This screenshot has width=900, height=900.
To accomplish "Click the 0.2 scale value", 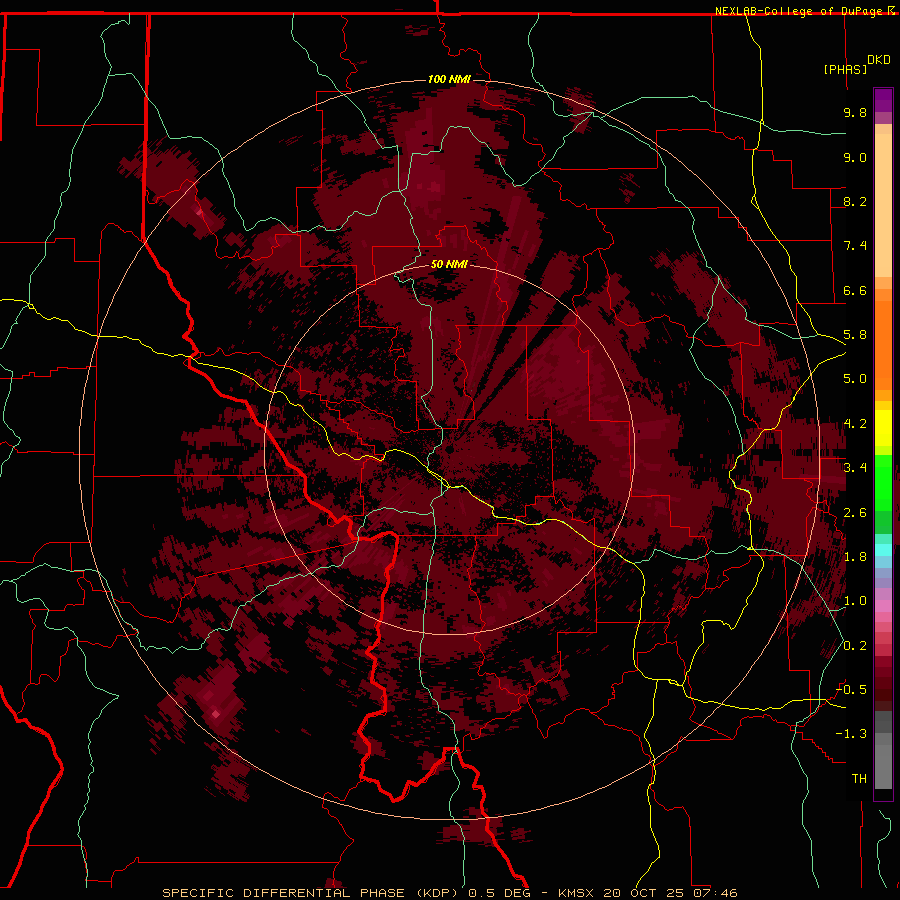I will (855, 646).
